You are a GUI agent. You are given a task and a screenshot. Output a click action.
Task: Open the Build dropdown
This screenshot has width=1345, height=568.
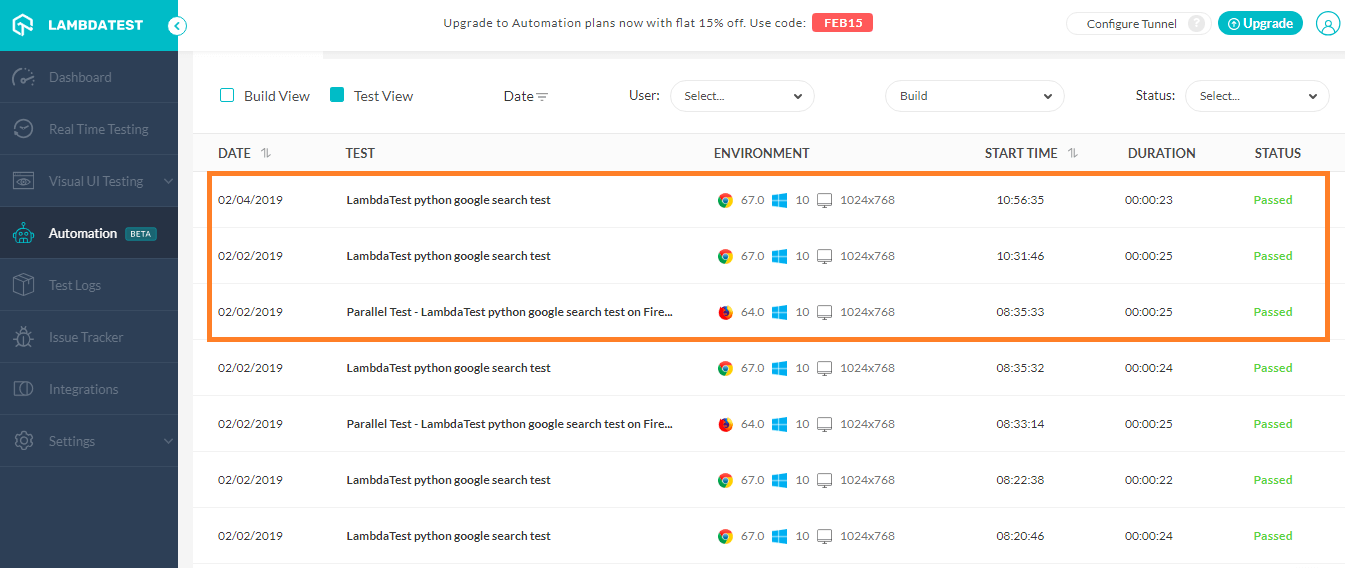coord(975,96)
